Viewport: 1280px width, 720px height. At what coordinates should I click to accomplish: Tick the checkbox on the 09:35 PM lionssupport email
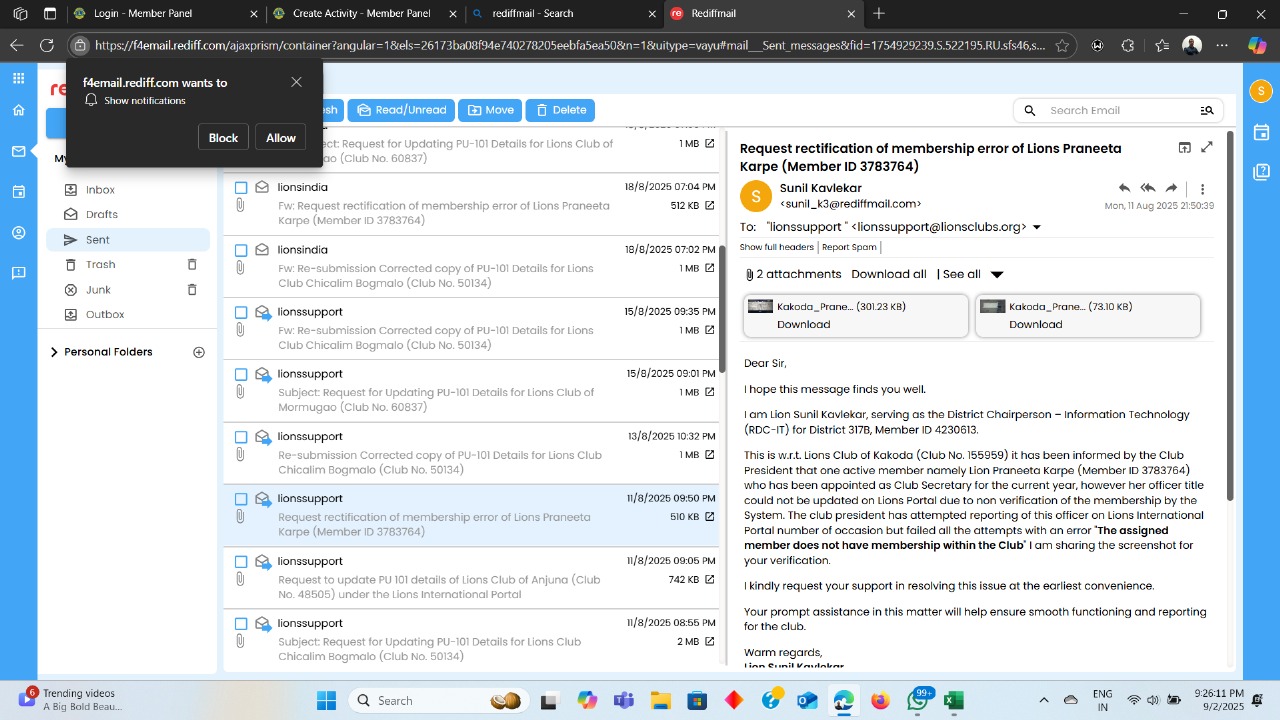(241, 312)
